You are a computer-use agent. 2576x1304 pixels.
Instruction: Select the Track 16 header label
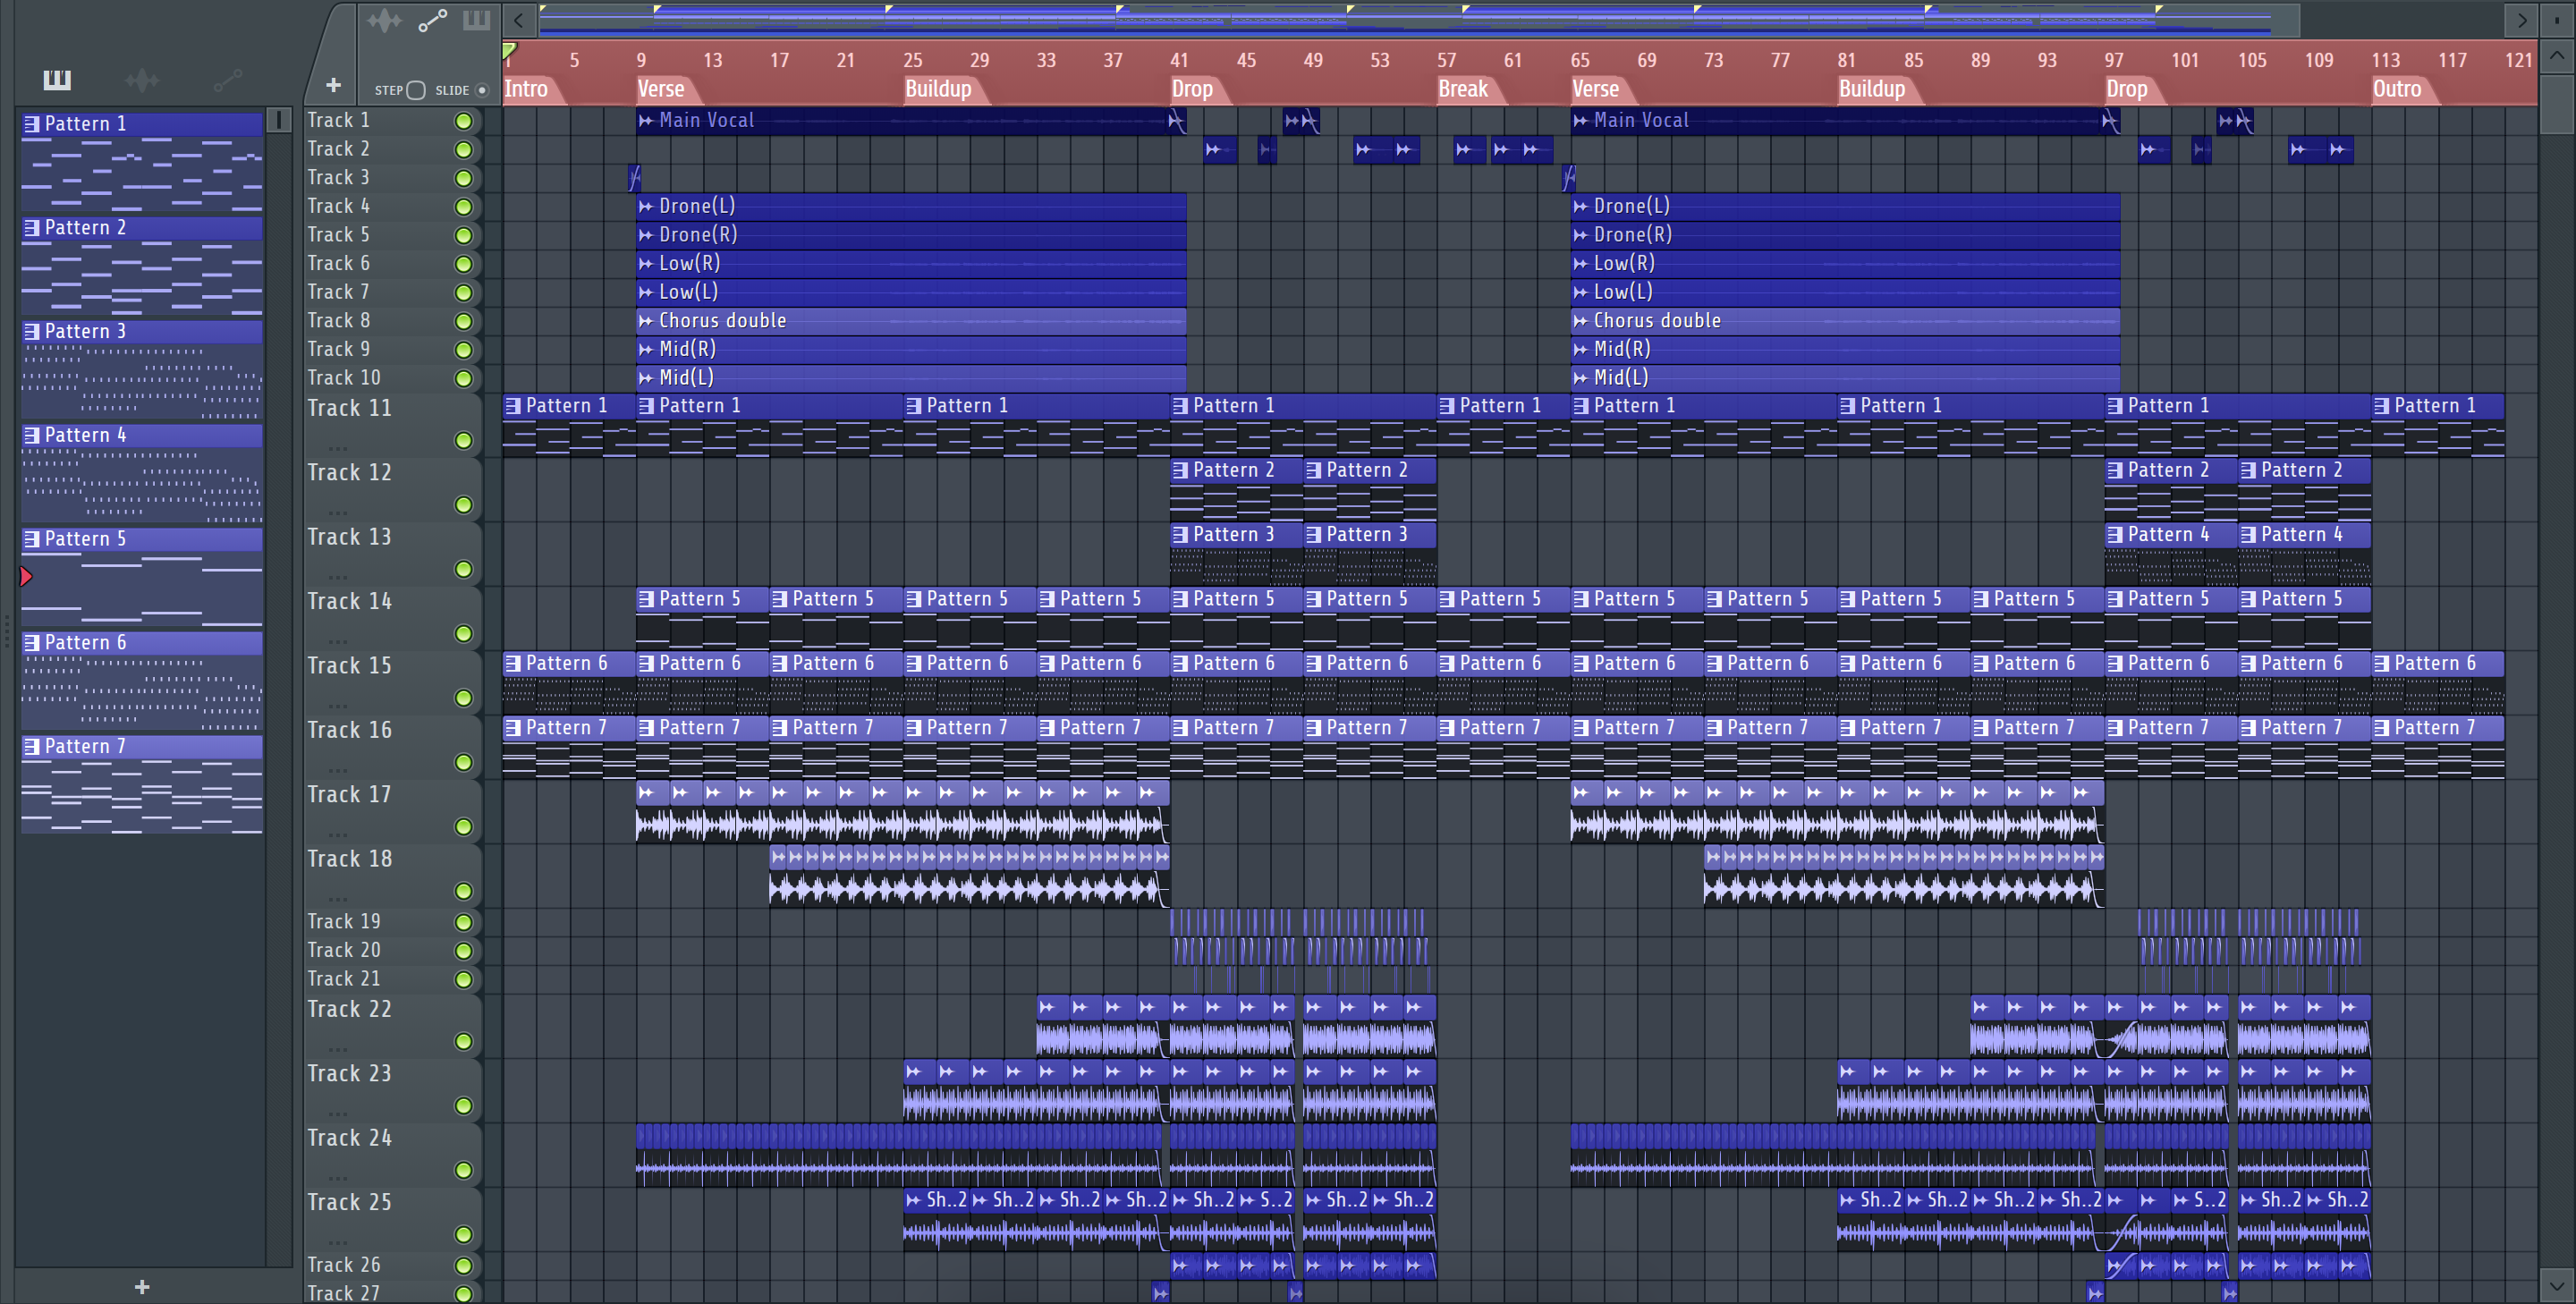pos(349,730)
